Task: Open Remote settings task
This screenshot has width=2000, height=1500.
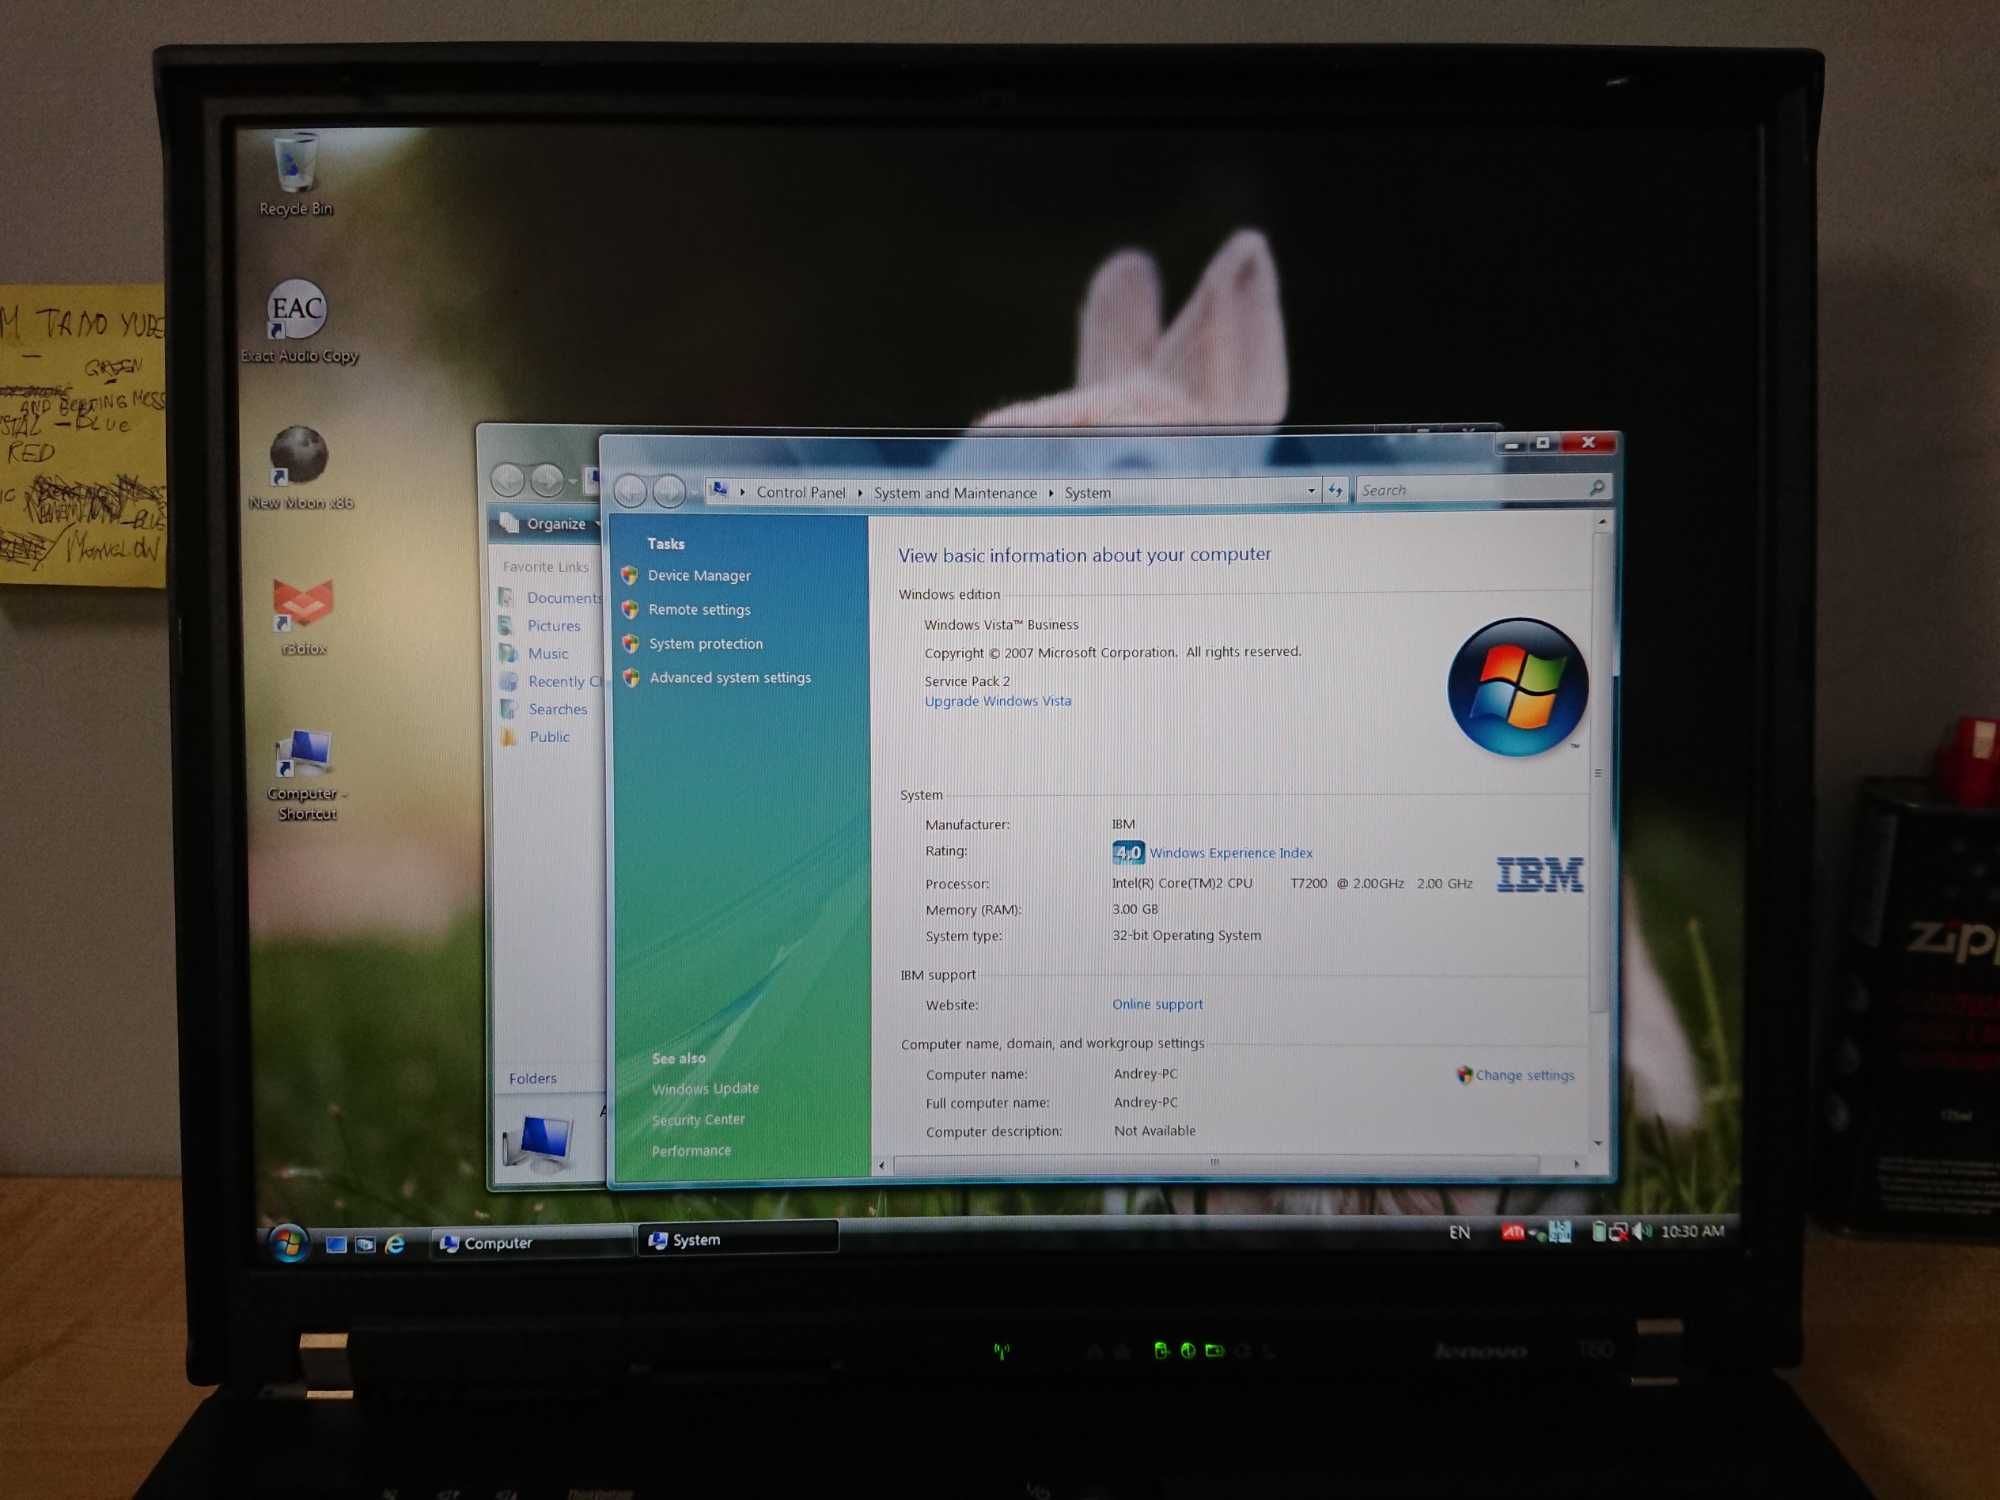Action: (x=698, y=610)
